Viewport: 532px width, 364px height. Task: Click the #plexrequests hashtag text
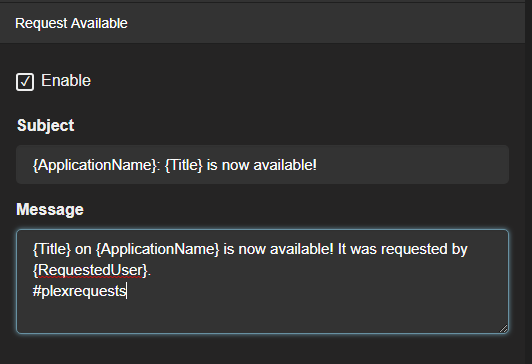pos(79,291)
